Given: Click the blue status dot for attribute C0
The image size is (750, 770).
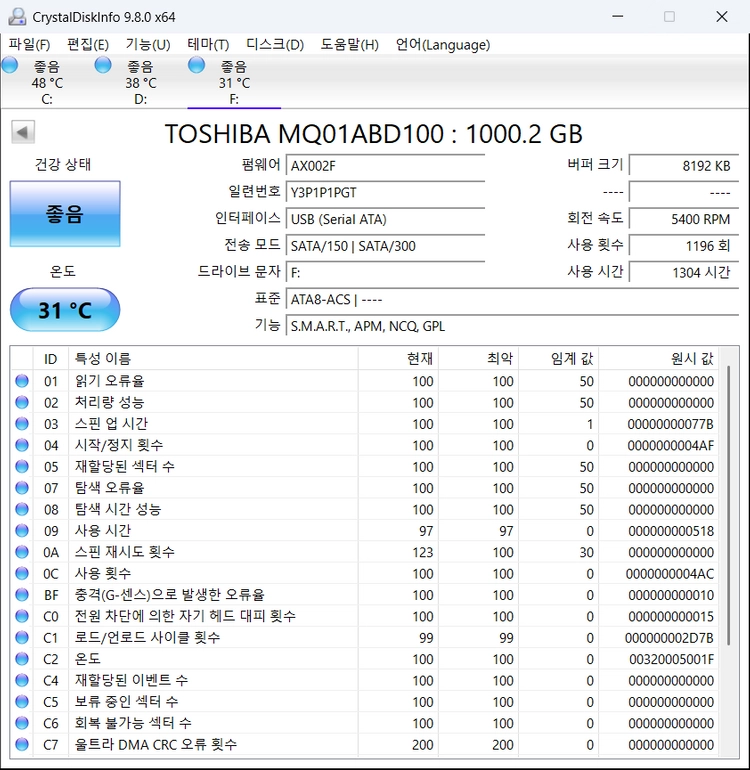Looking at the screenshot, I should [x=22, y=616].
